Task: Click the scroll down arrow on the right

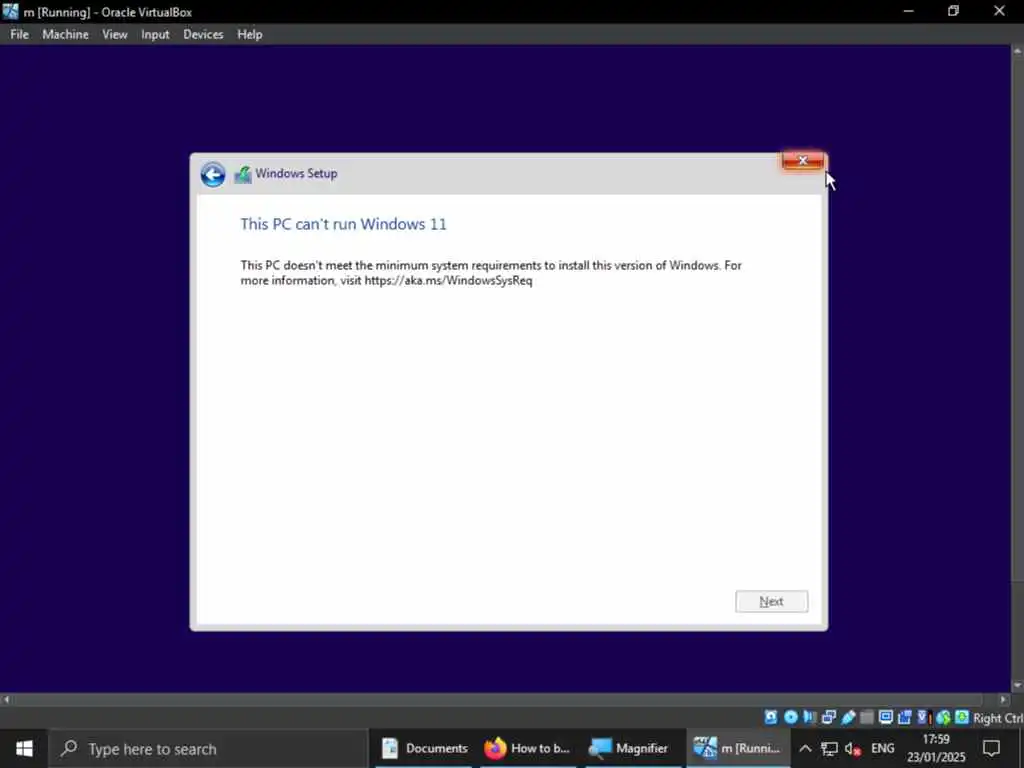Action: coord(1017,686)
